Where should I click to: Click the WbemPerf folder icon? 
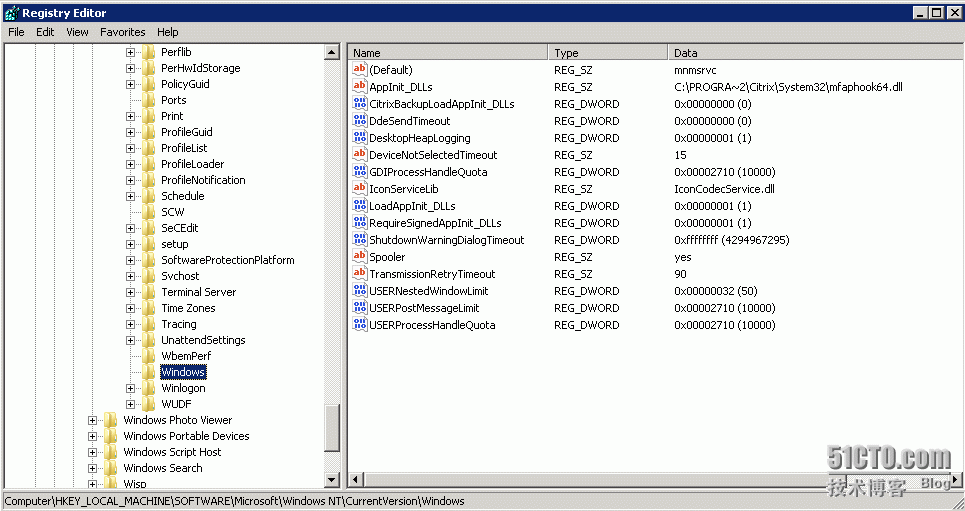click(148, 356)
